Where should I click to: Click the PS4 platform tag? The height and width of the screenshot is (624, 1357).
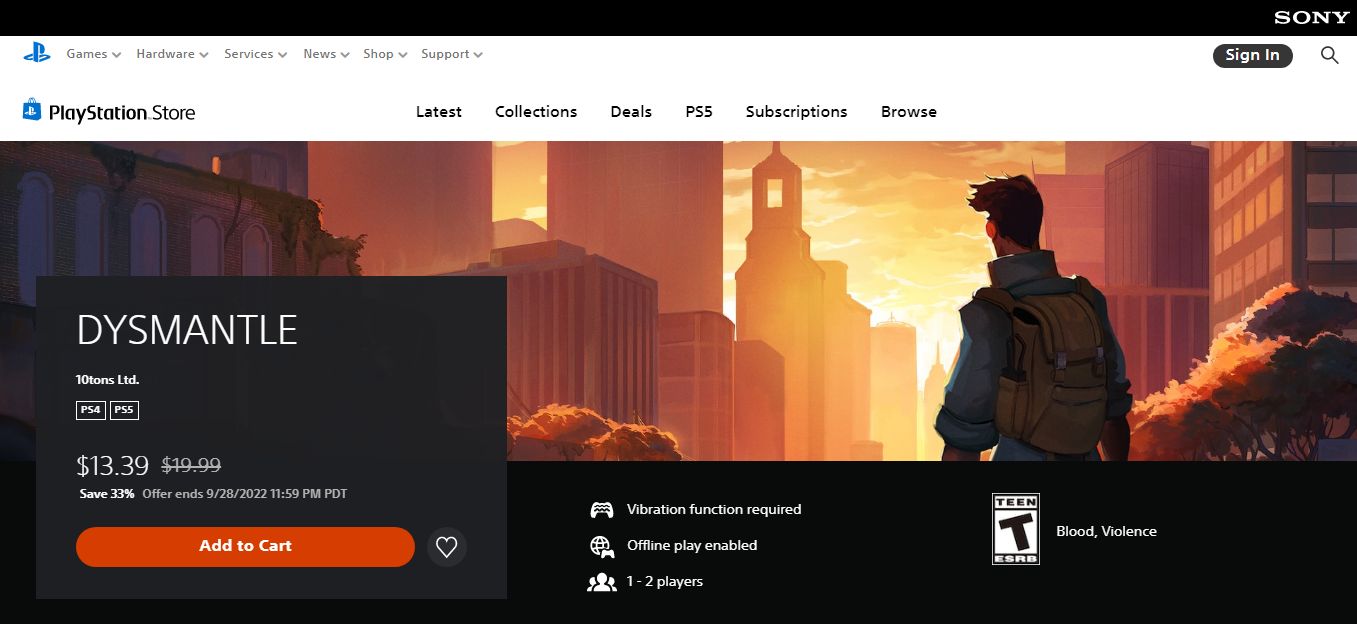(91, 410)
